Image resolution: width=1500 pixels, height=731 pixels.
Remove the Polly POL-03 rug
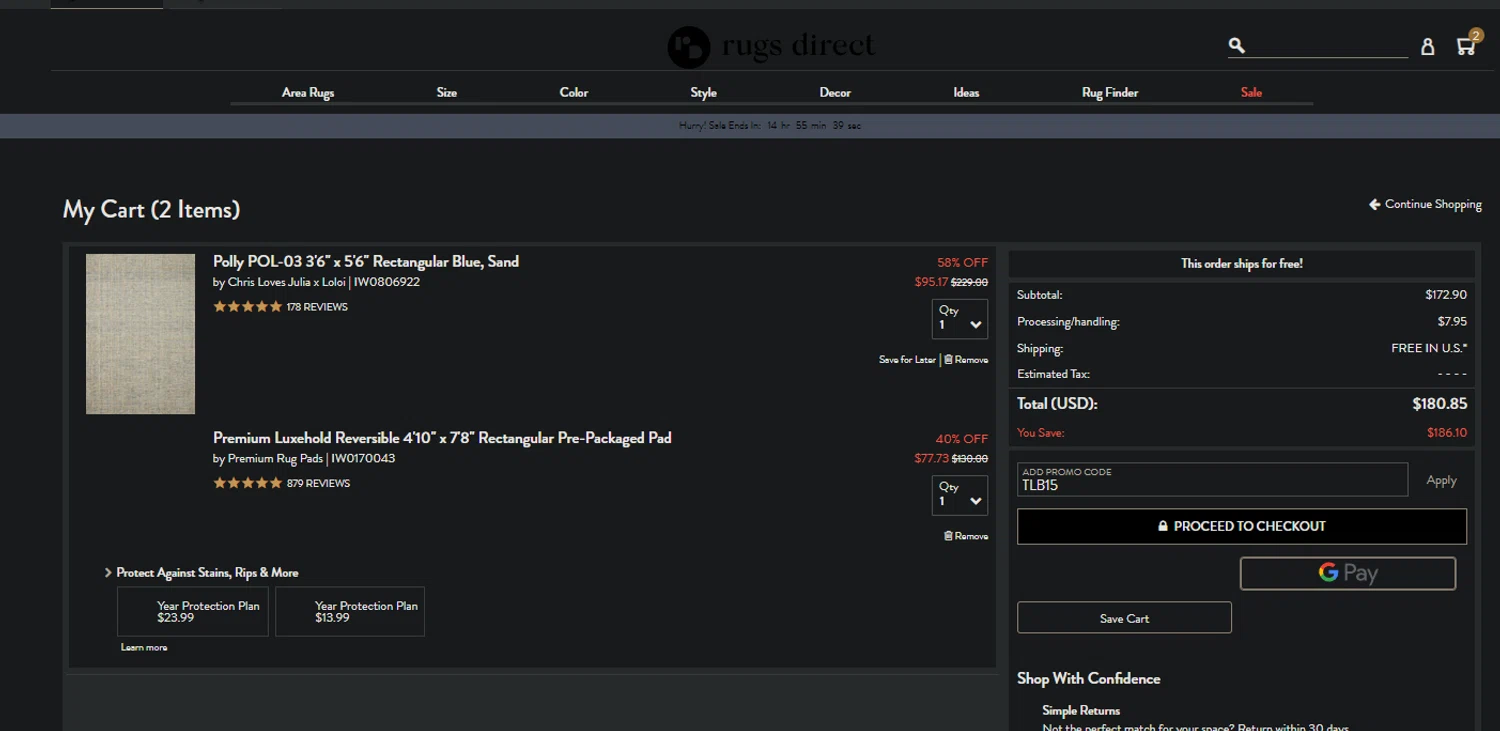[966, 360]
